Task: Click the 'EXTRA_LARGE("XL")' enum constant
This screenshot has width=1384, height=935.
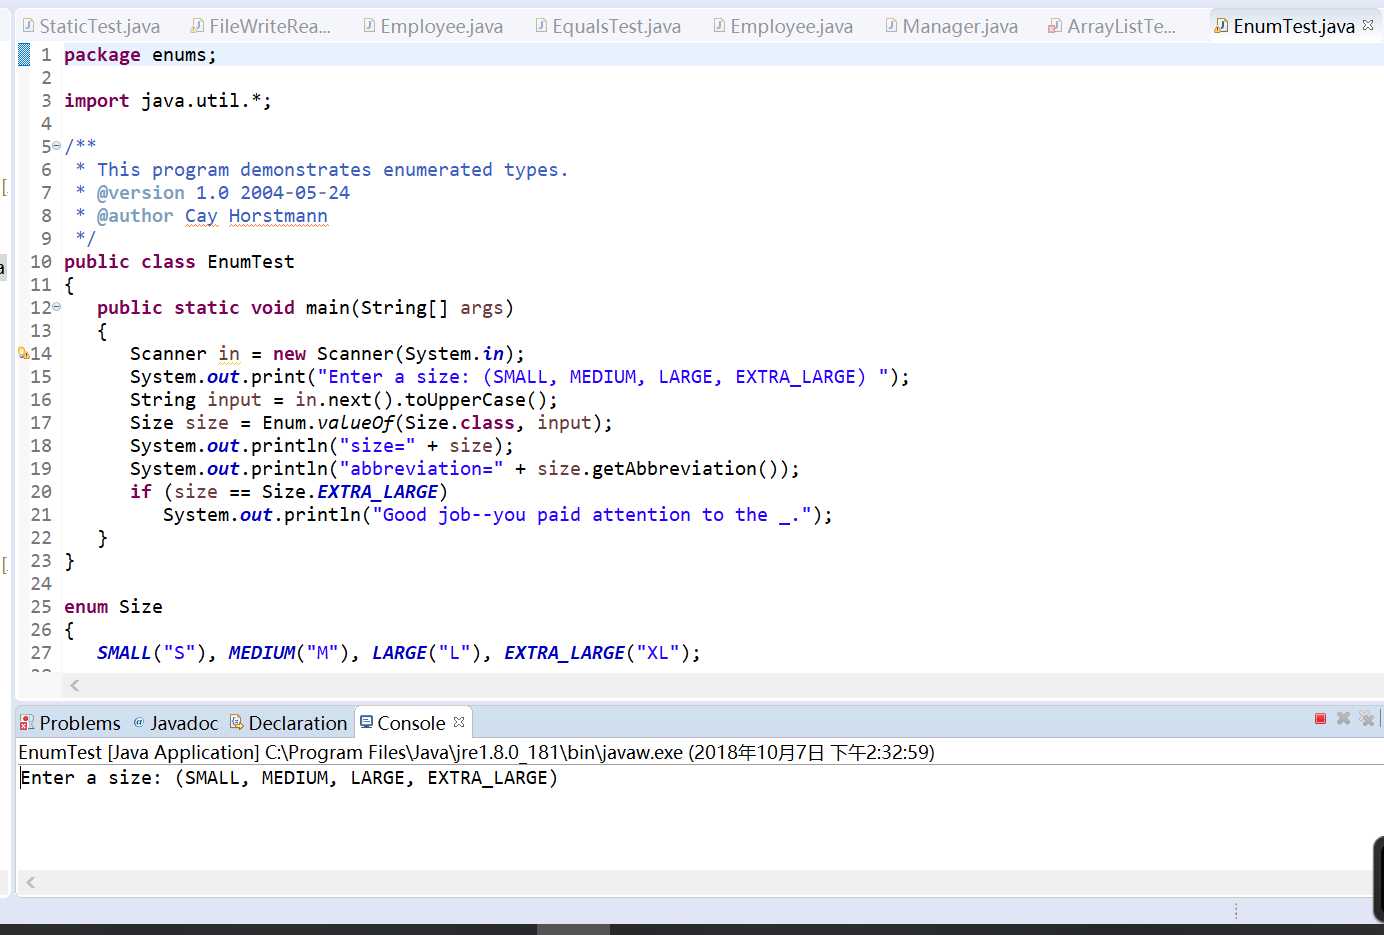Action: [x=597, y=653]
